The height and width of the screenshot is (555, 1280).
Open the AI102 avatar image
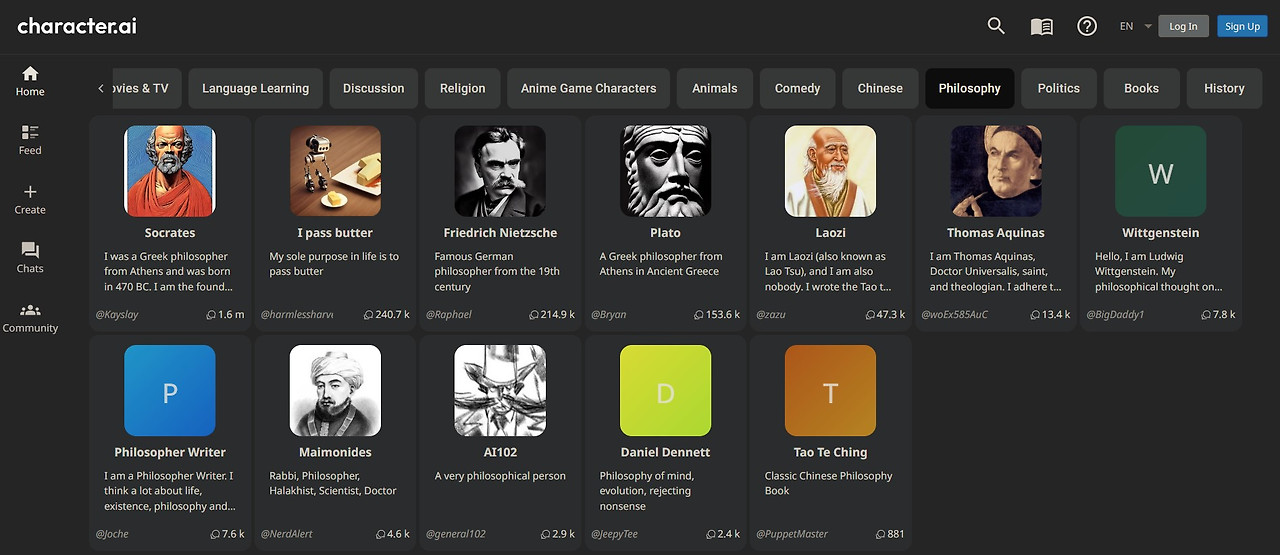[500, 391]
